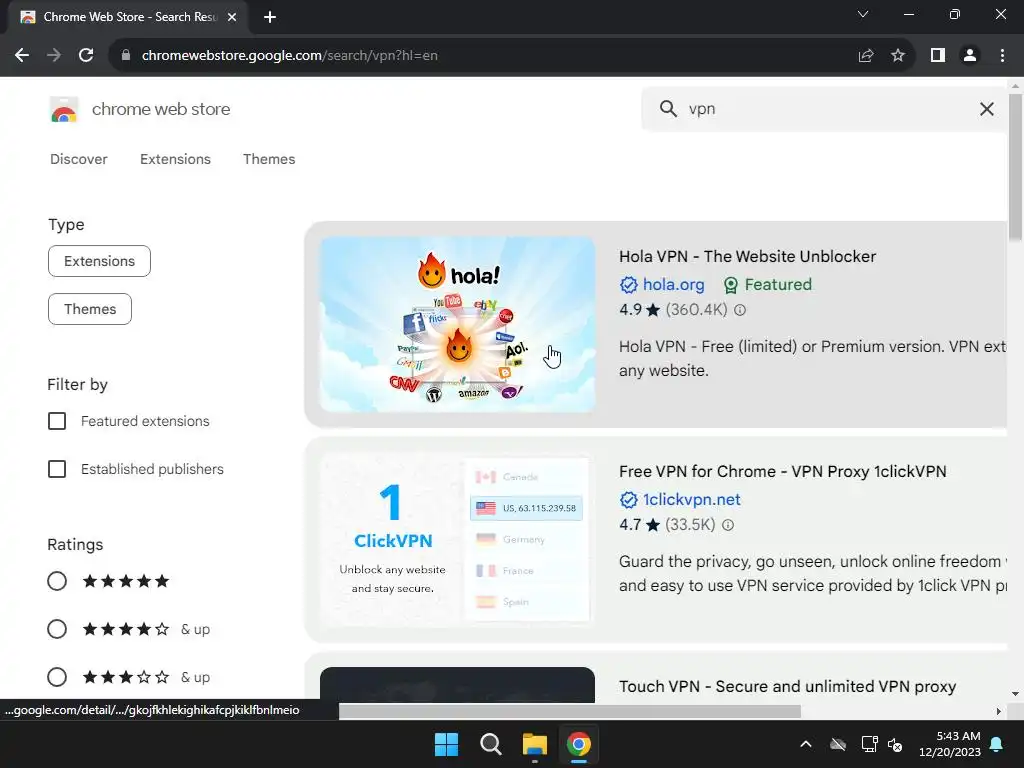This screenshot has width=1024, height=768.
Task: Open Windows taskbar search
Action: (x=490, y=744)
